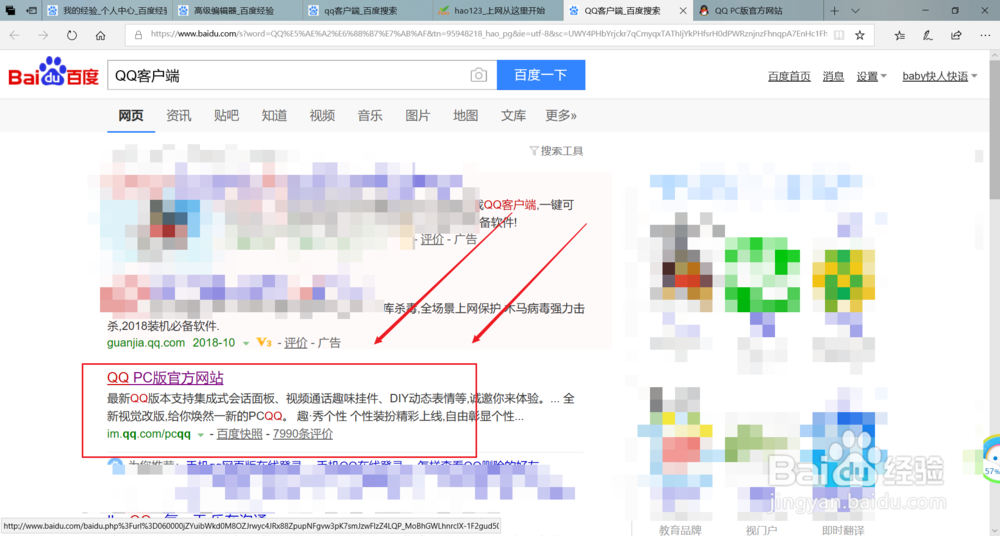The width and height of the screenshot is (1000, 536).
Task: Open QQ PC版官方网站 result link
Action: 165,378
